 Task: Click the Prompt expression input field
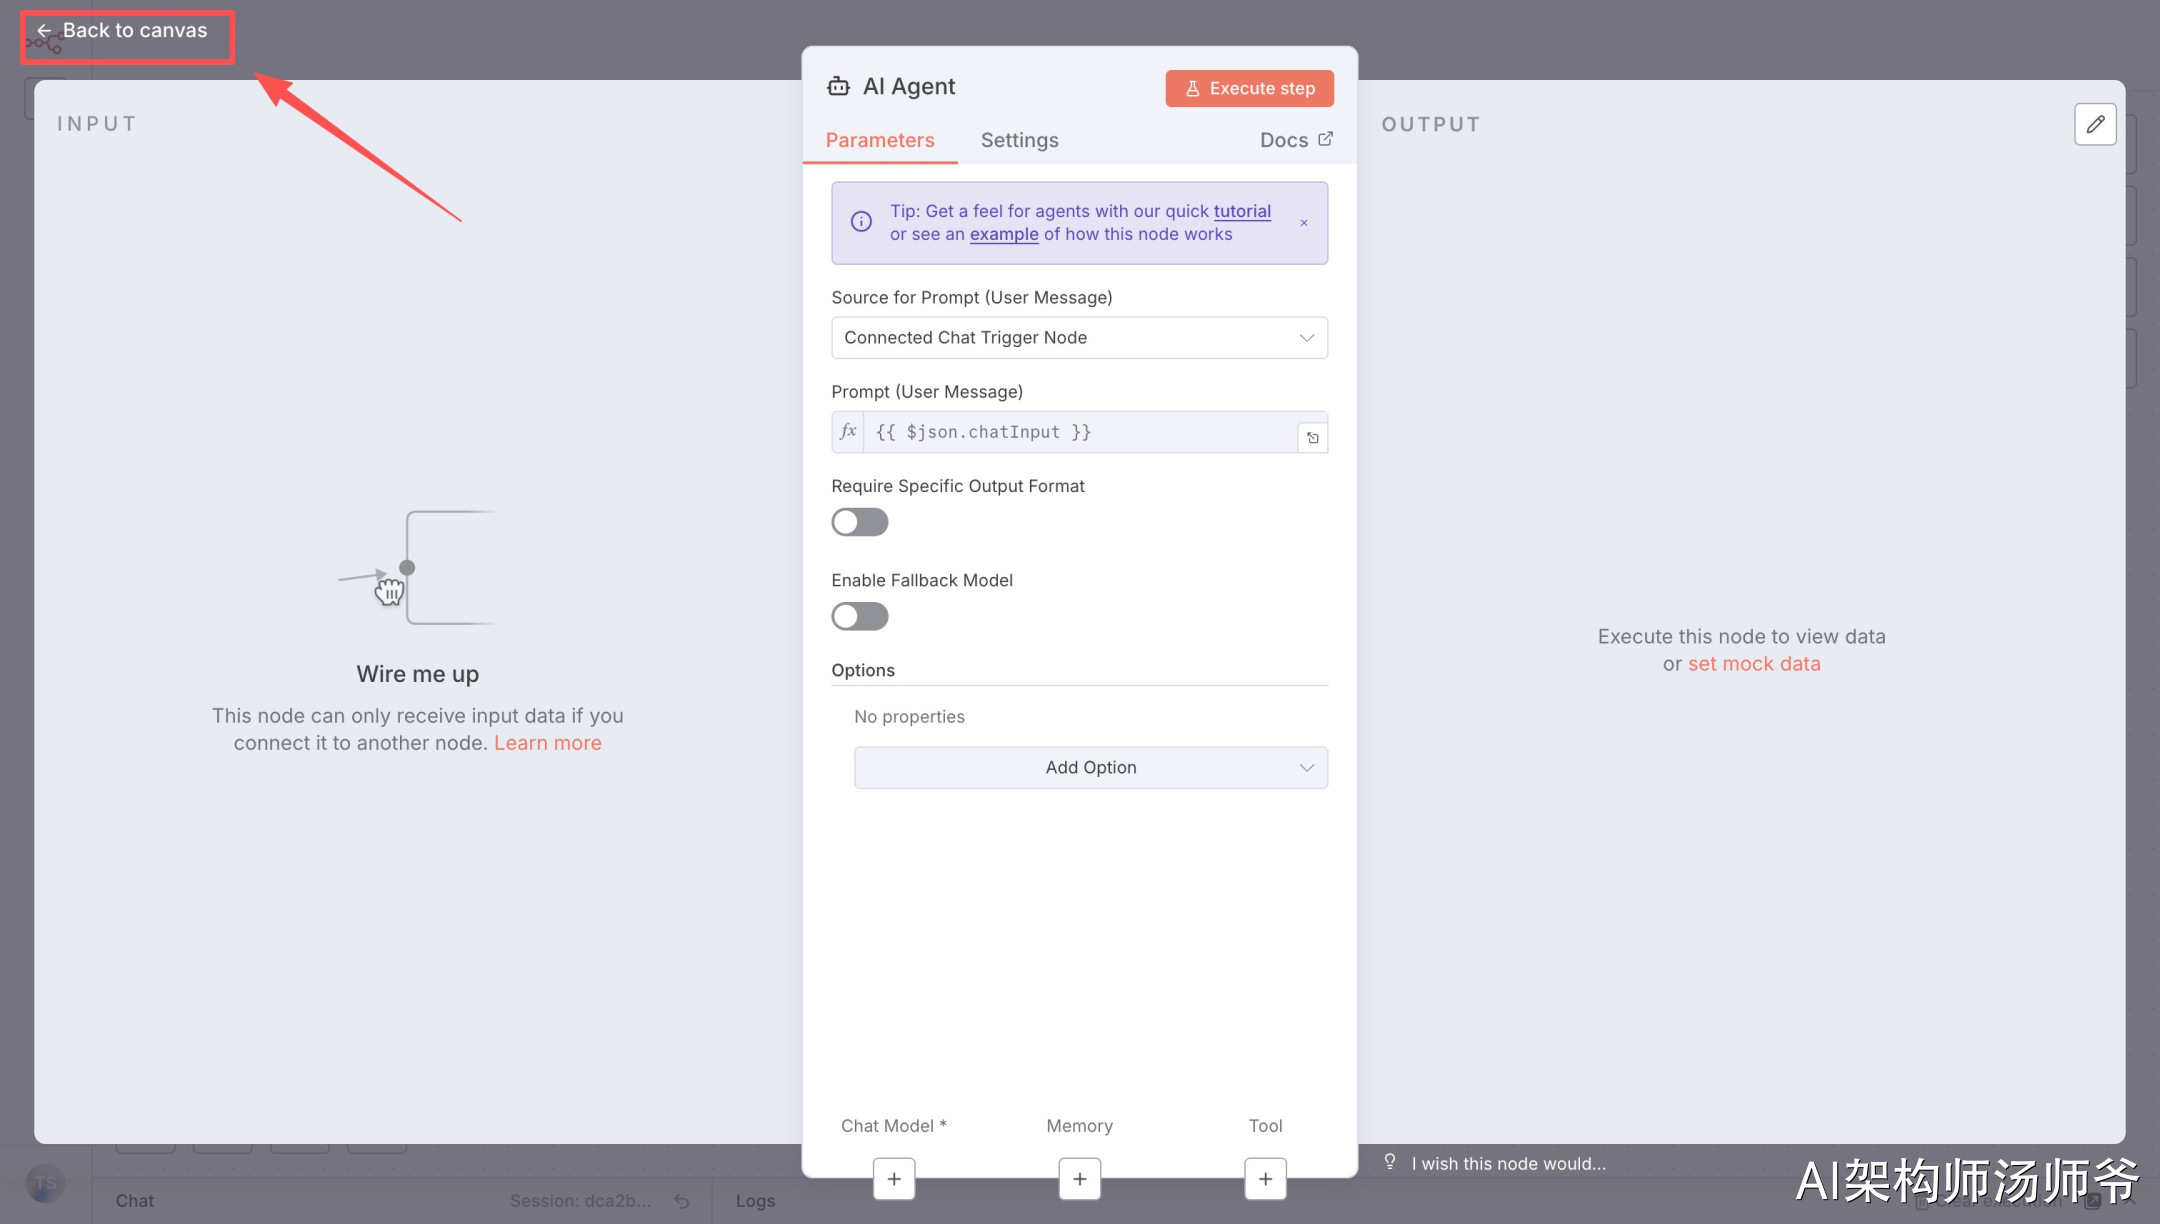point(1078,432)
